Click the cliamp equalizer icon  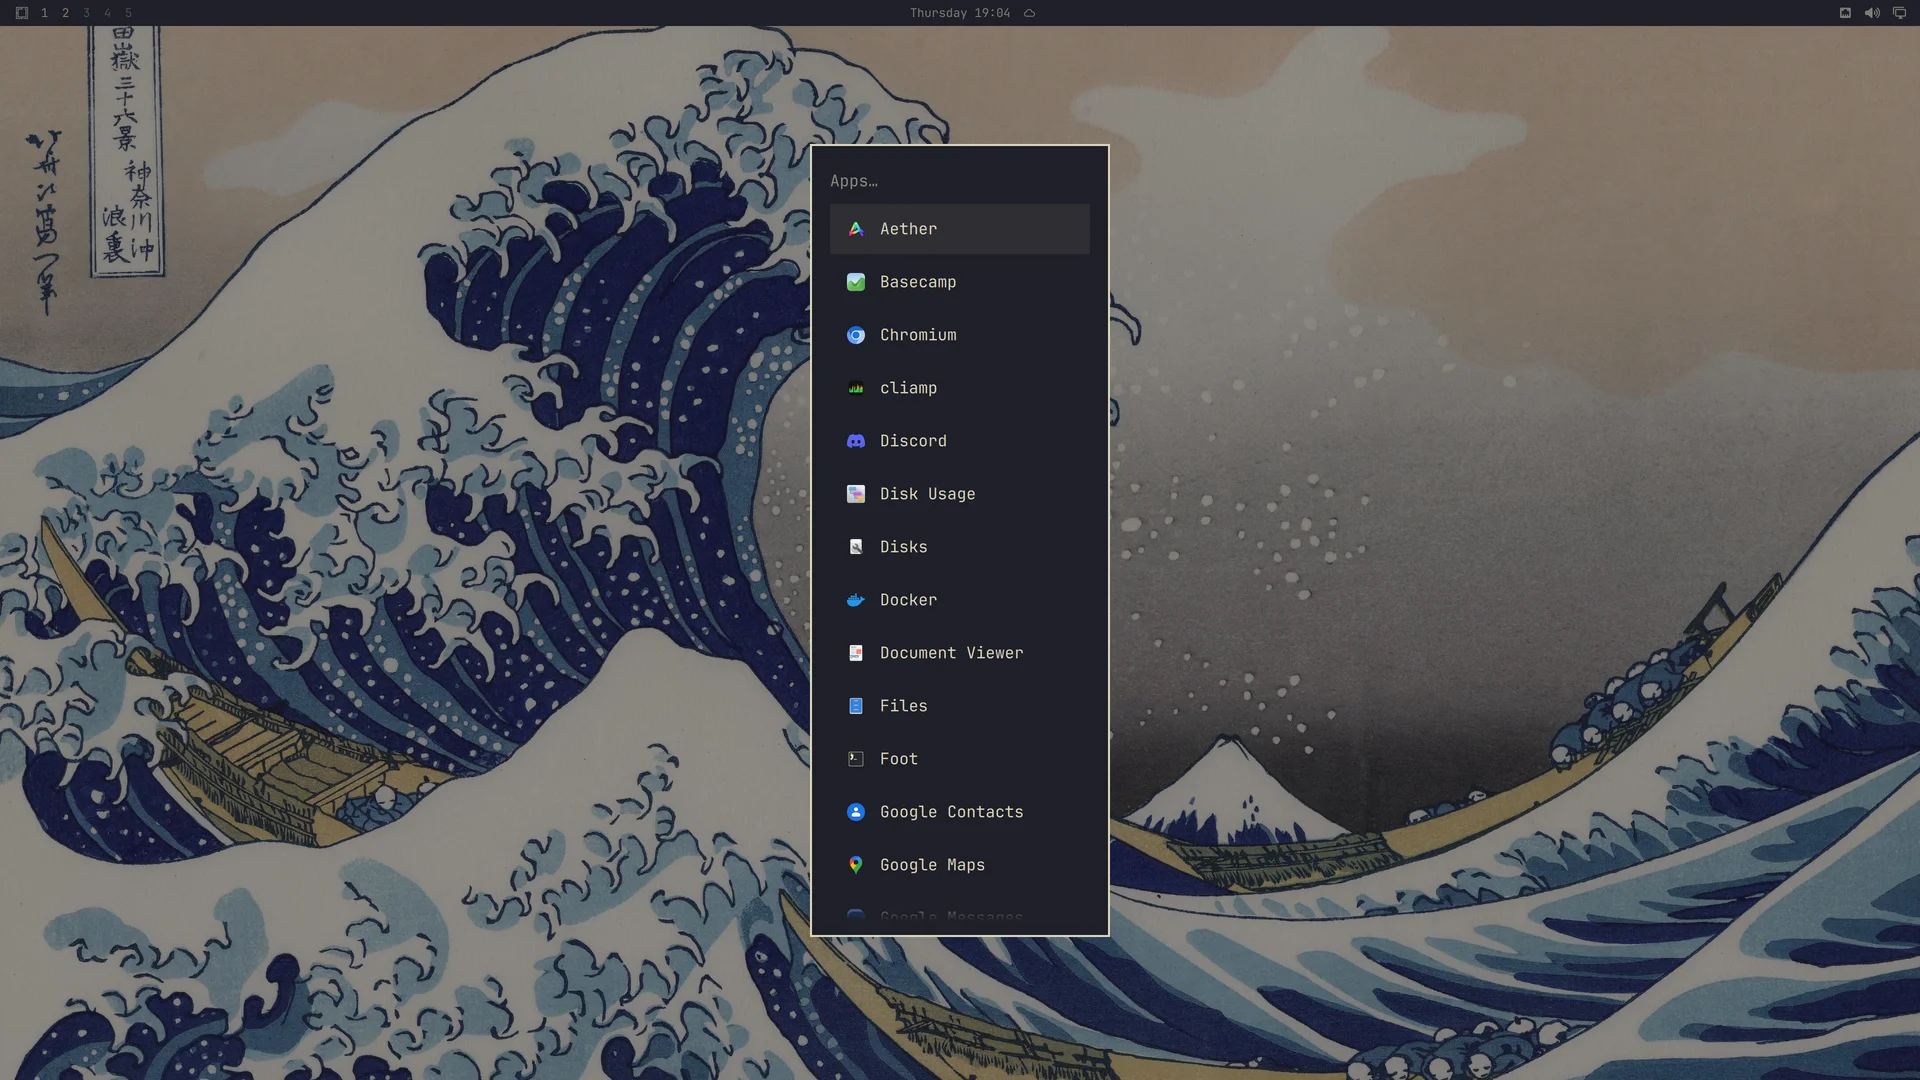856,388
